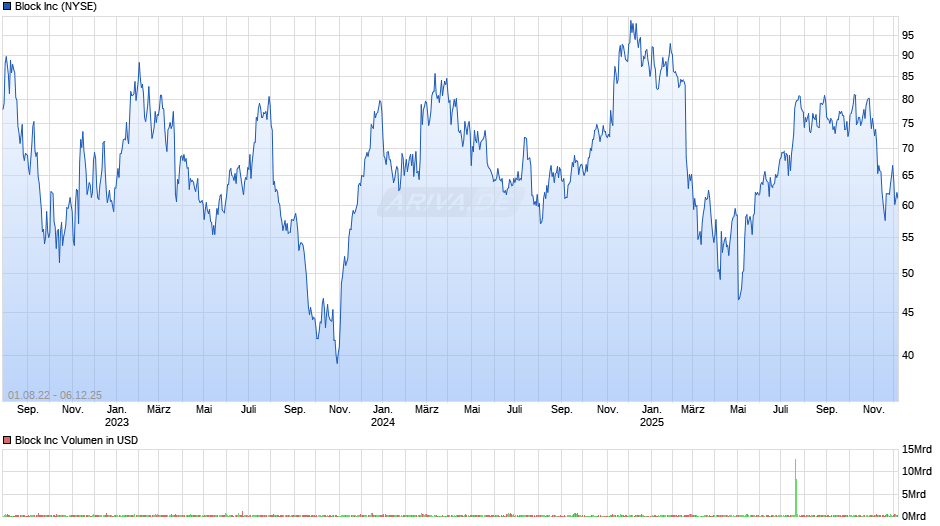The width and height of the screenshot is (940, 526).
Task: Click the 'Jan.' label above 2024
Action: click(383, 409)
